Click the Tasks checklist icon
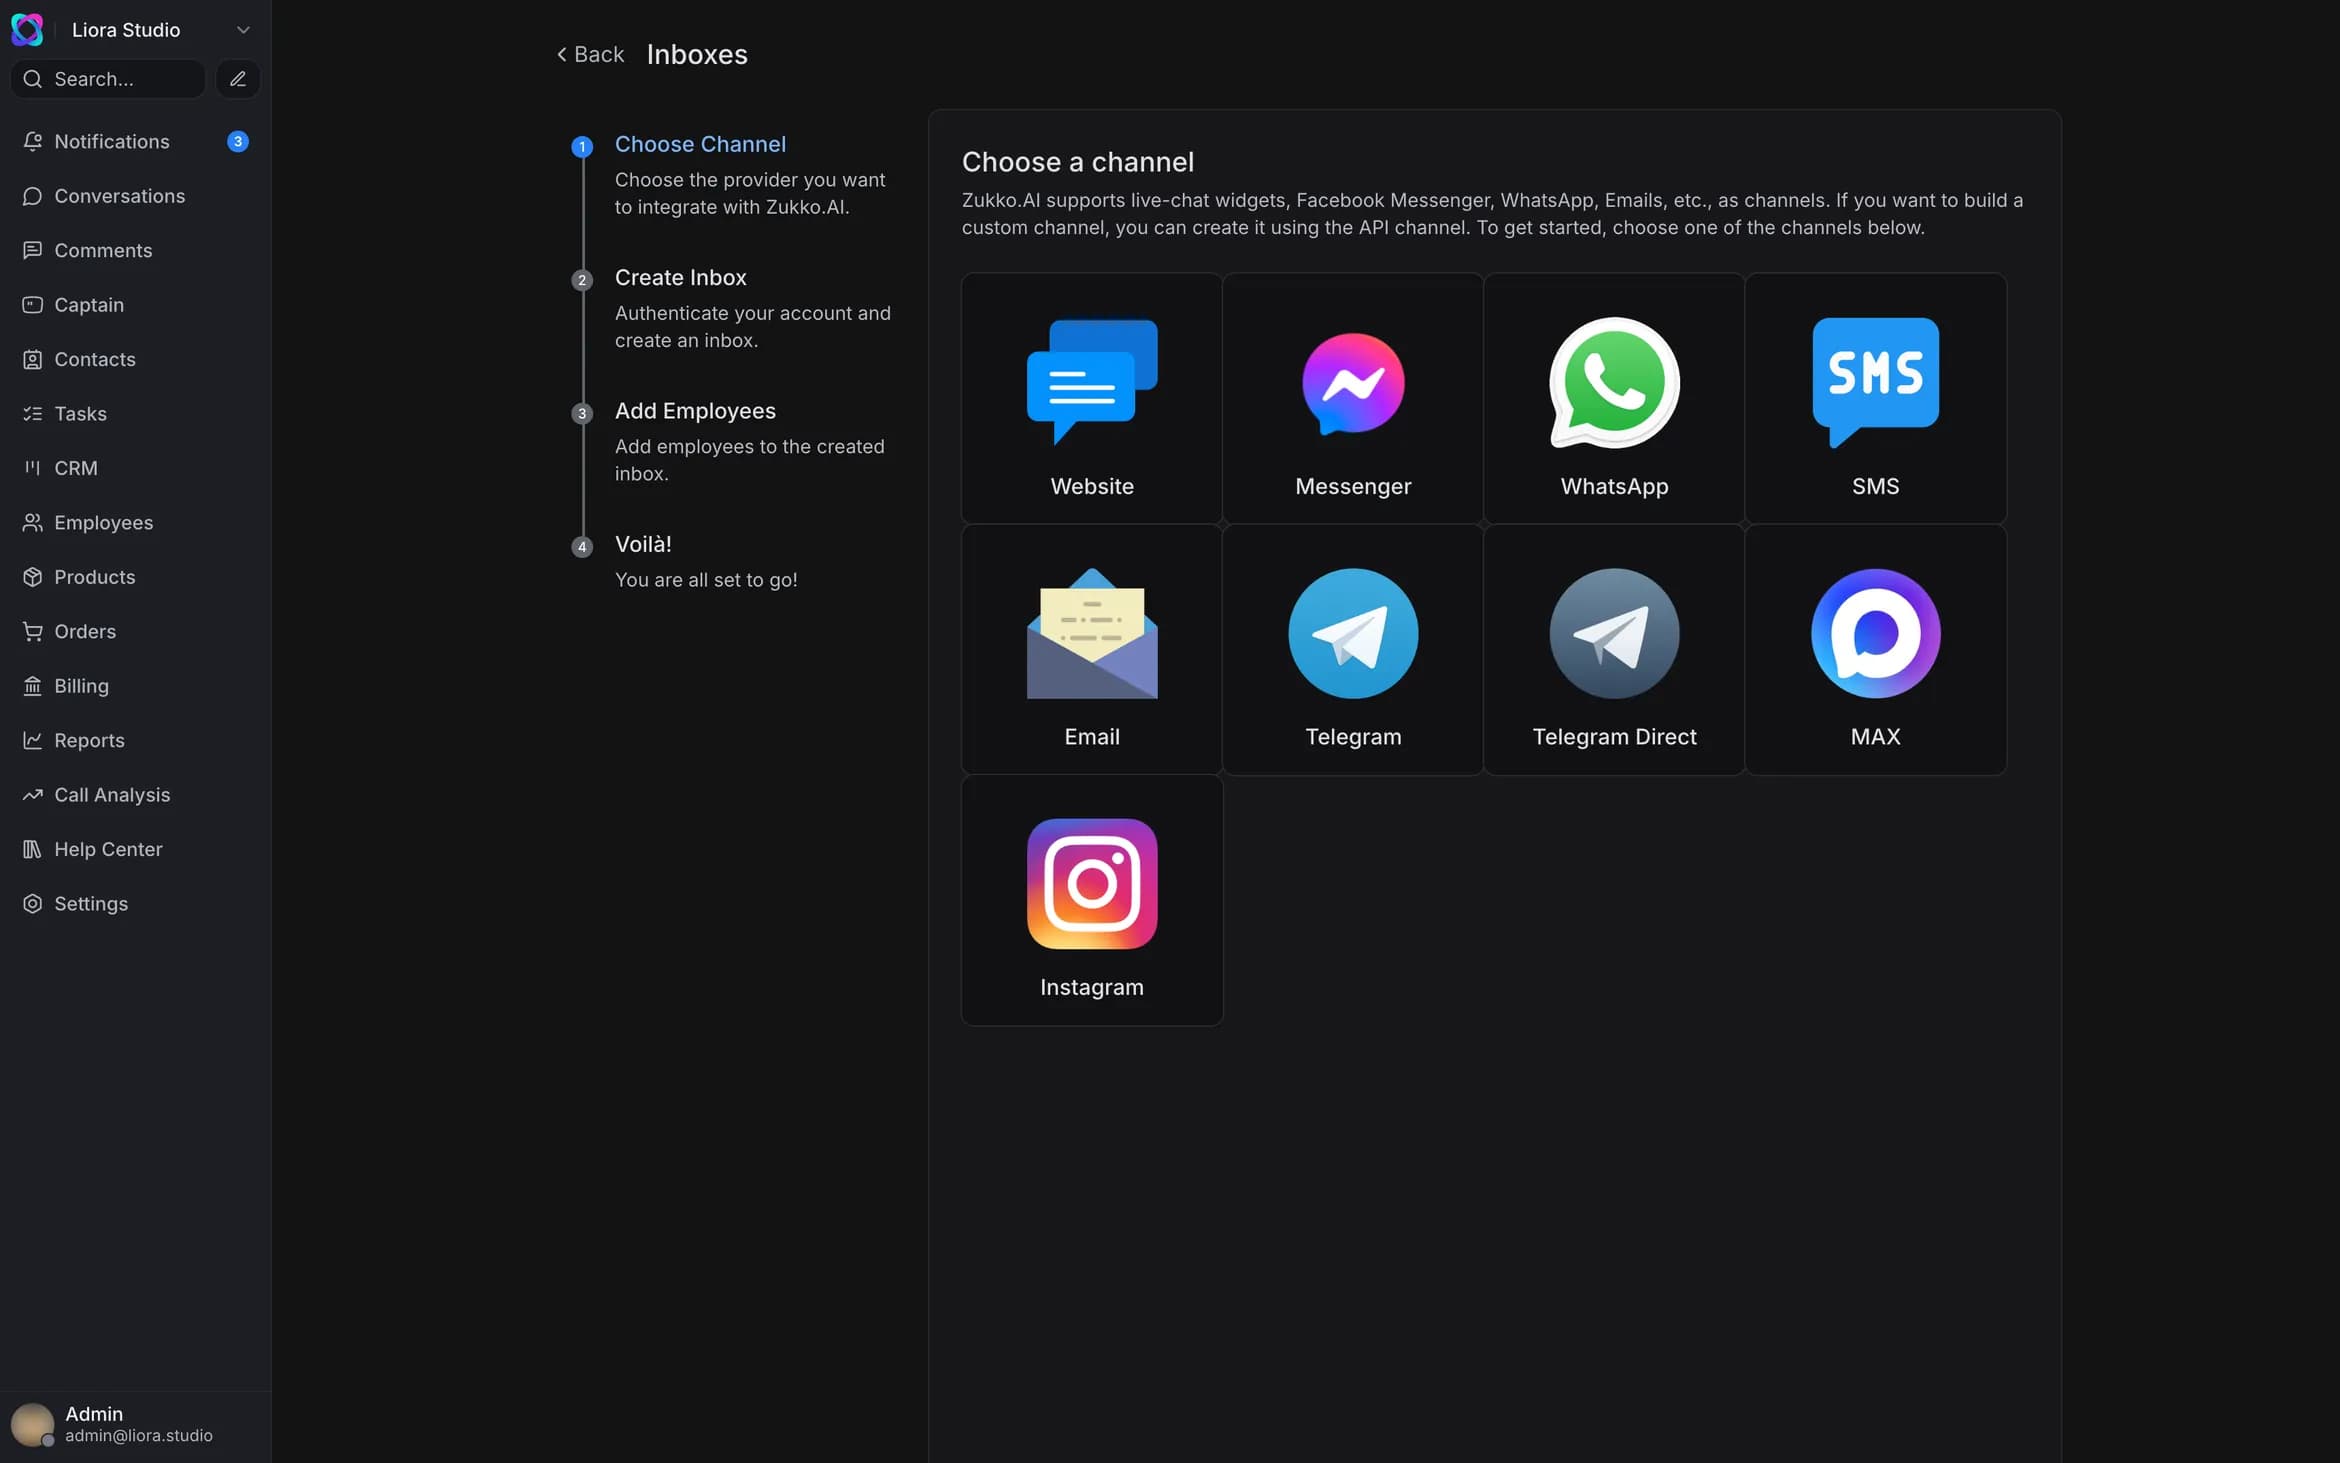This screenshot has height=1463, width=2340. coord(33,414)
